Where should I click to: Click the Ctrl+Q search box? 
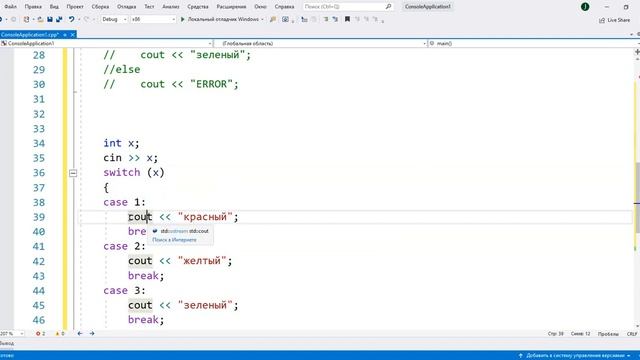[348, 7]
